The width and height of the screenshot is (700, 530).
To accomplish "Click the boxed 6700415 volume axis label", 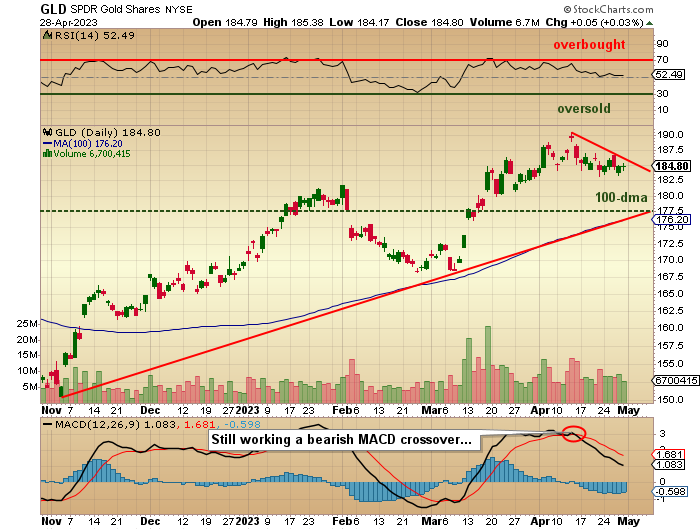I will coord(676,380).
